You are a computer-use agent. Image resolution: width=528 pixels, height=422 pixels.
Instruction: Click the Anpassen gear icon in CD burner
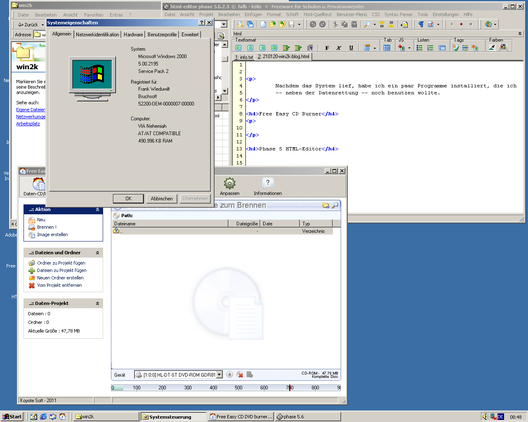230,187
